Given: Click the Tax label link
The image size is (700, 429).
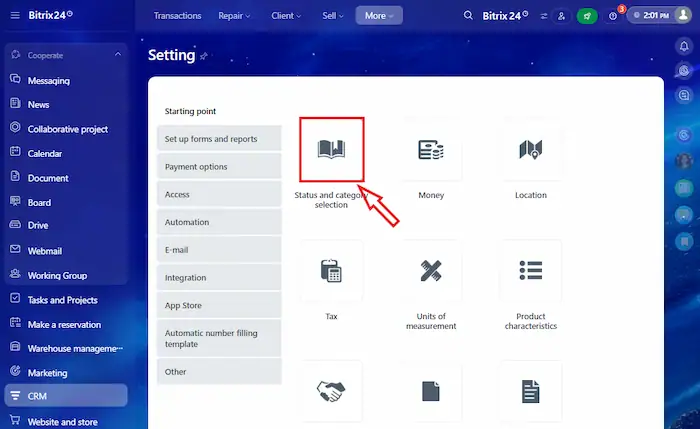Looking at the screenshot, I should 331,316.
